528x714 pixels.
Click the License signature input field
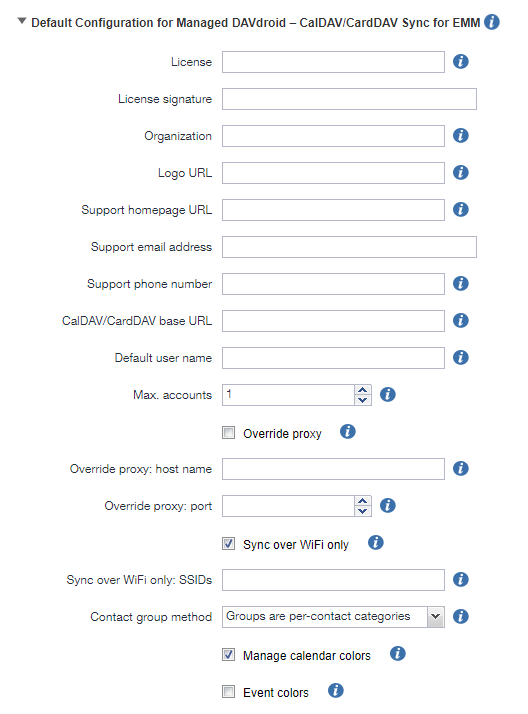(349, 99)
